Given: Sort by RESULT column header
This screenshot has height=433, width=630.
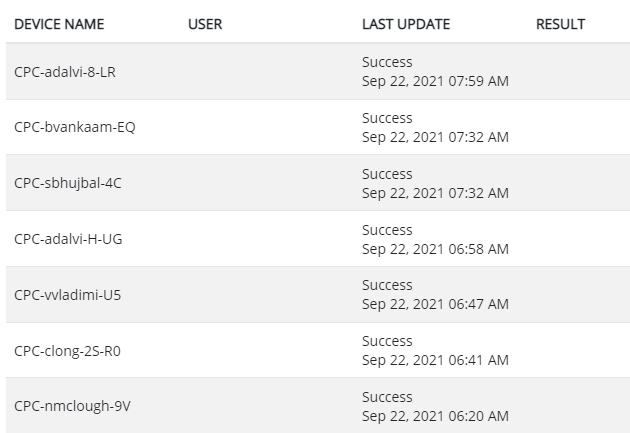Looking at the screenshot, I should point(560,24).
